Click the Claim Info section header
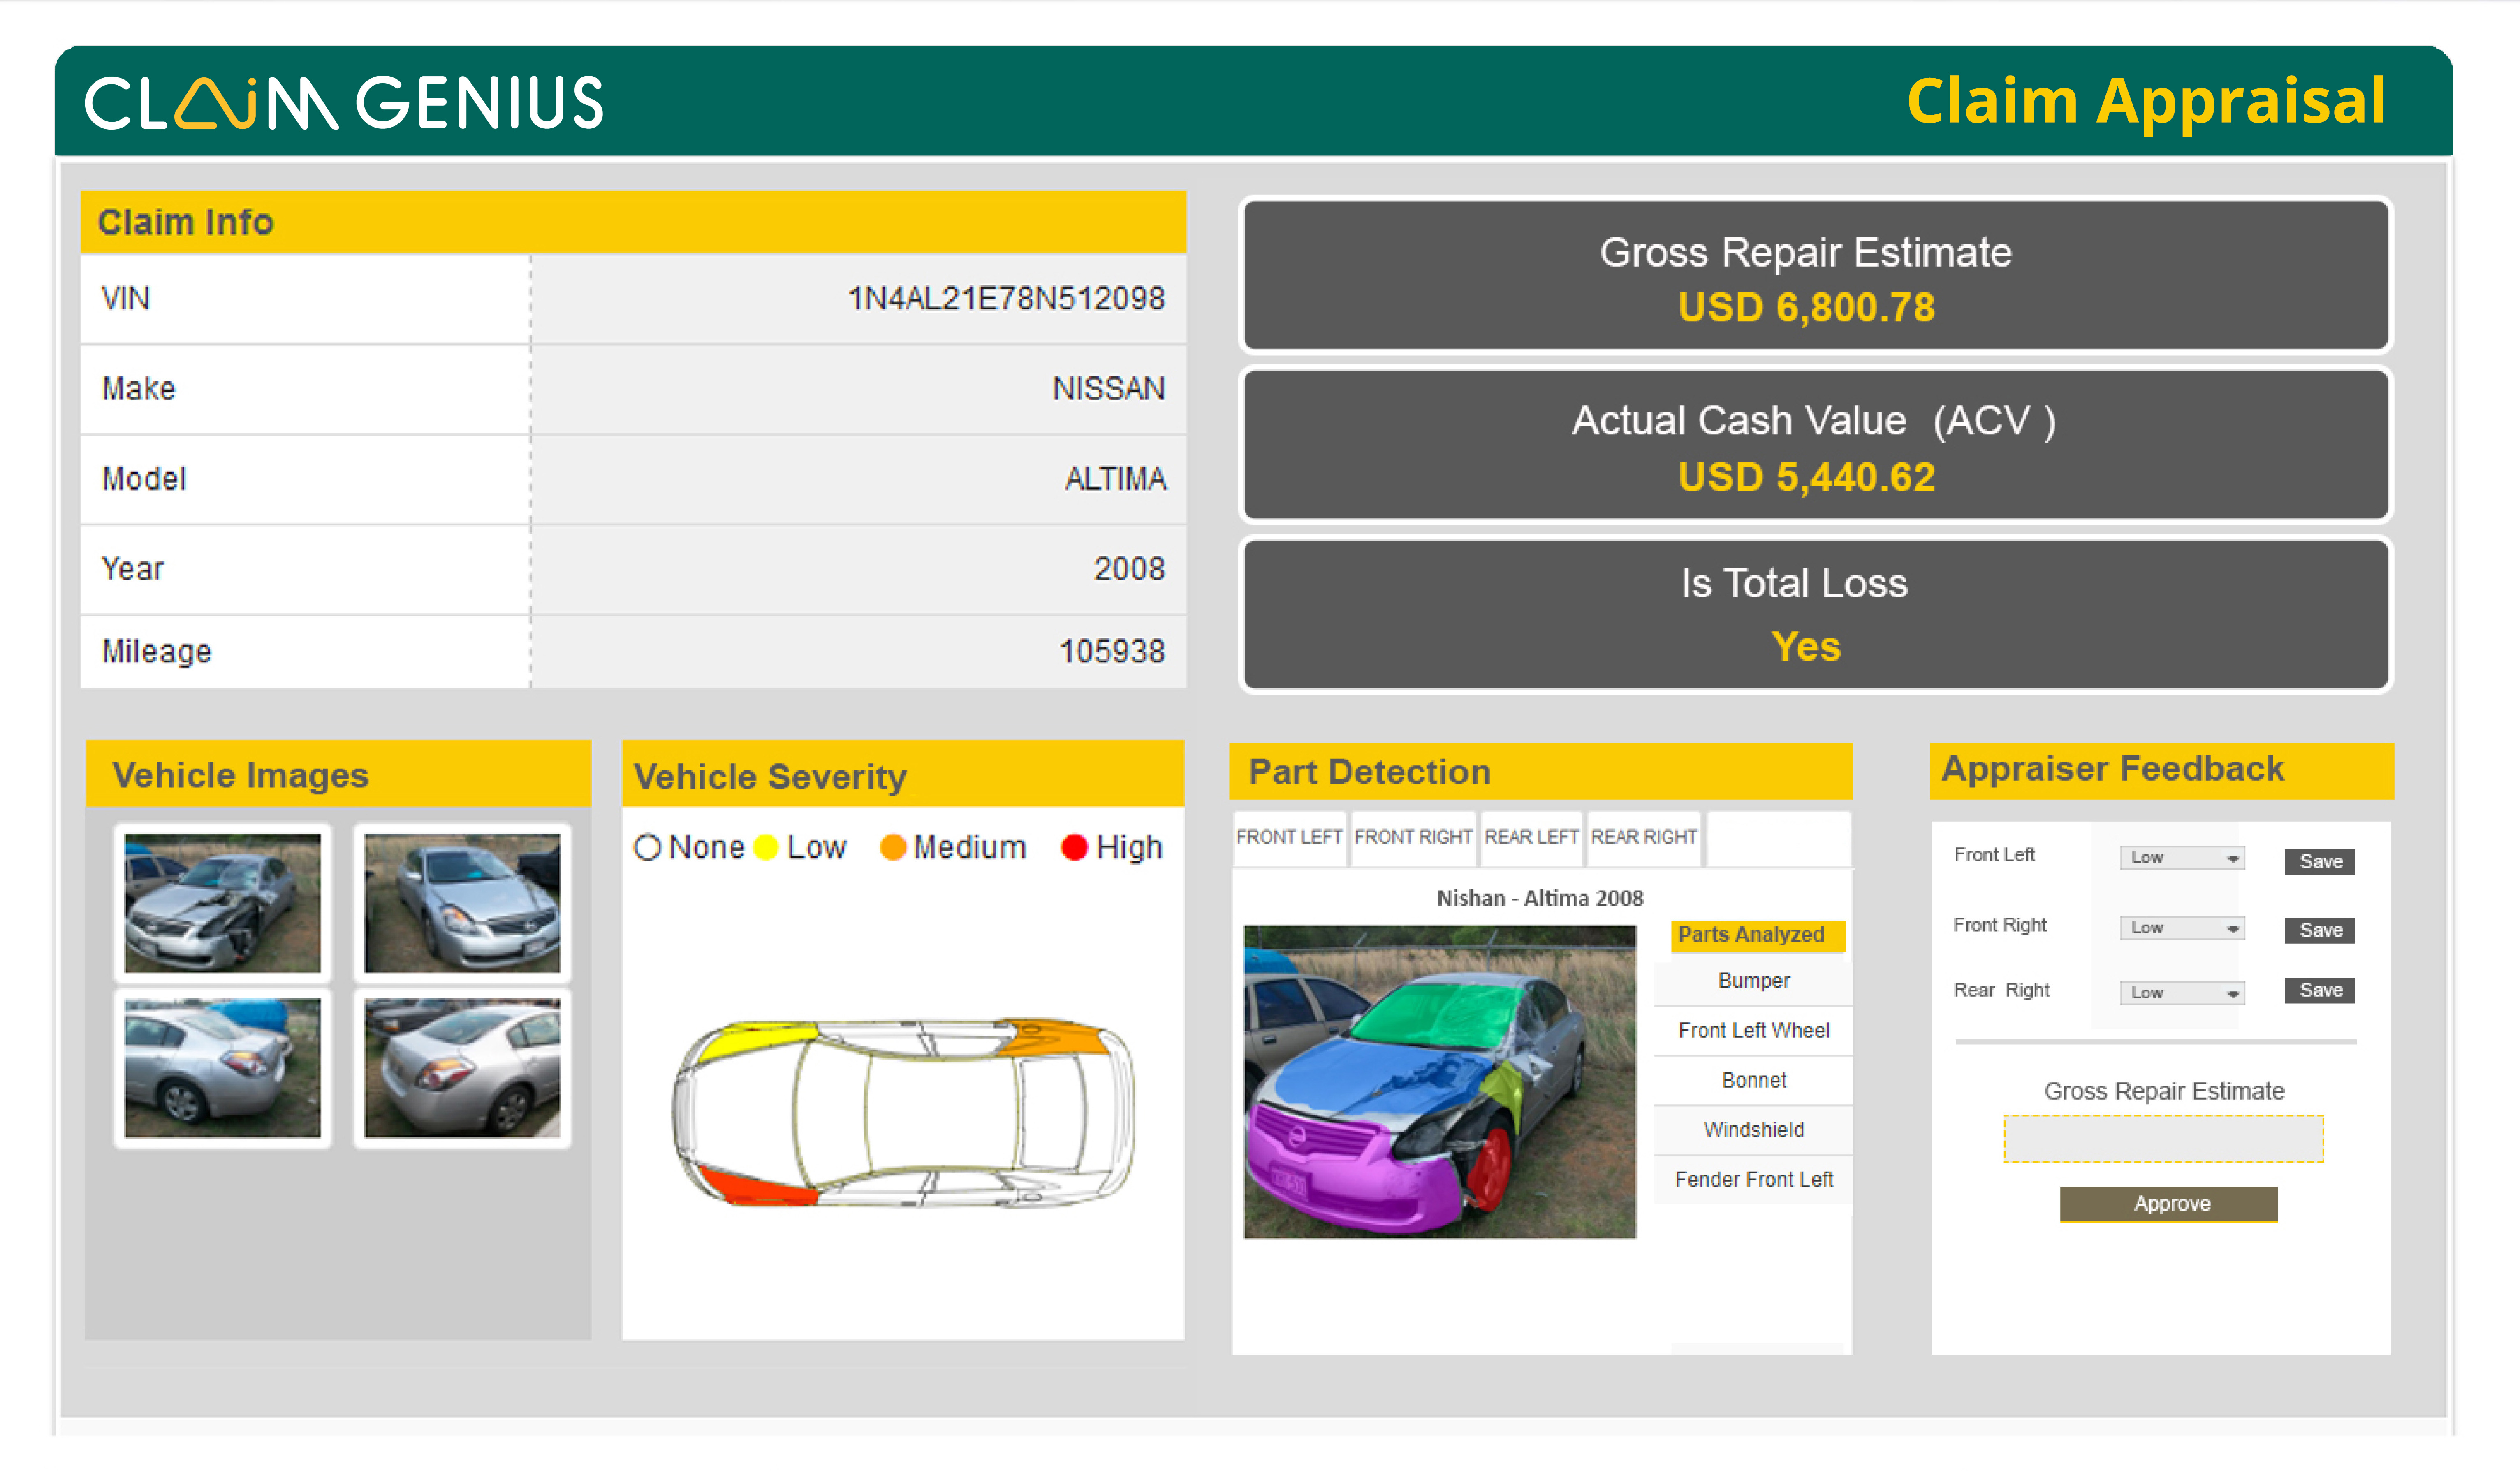The image size is (2520, 1471). [x=634, y=222]
